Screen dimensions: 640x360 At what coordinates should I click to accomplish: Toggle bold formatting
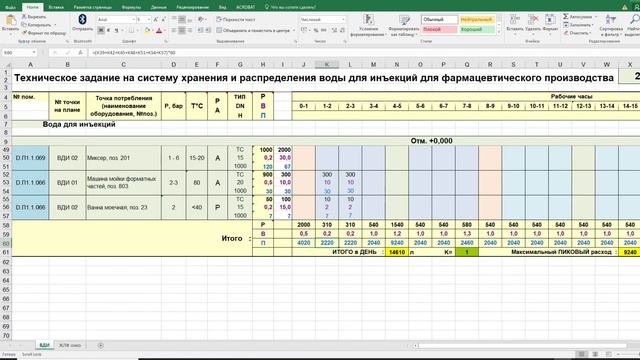click(101, 31)
